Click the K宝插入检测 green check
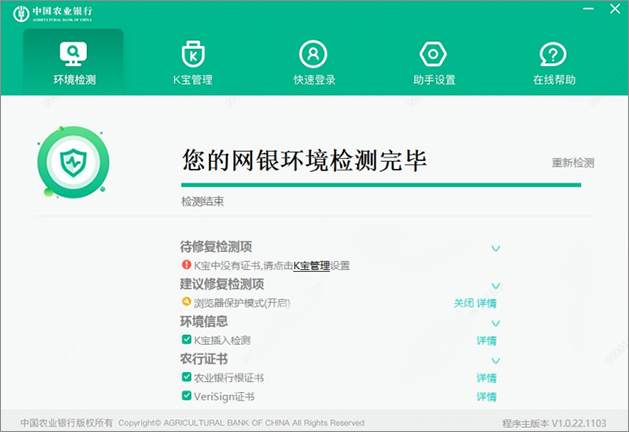The height and width of the screenshot is (432, 629). pos(186,340)
